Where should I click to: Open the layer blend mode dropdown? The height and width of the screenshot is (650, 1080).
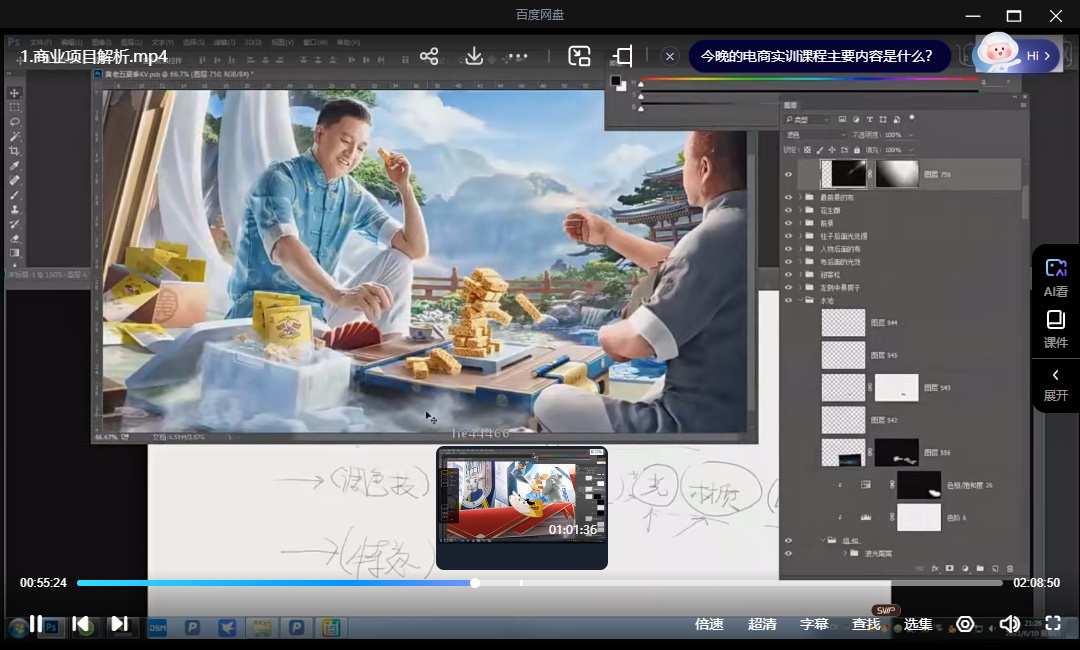click(x=815, y=134)
